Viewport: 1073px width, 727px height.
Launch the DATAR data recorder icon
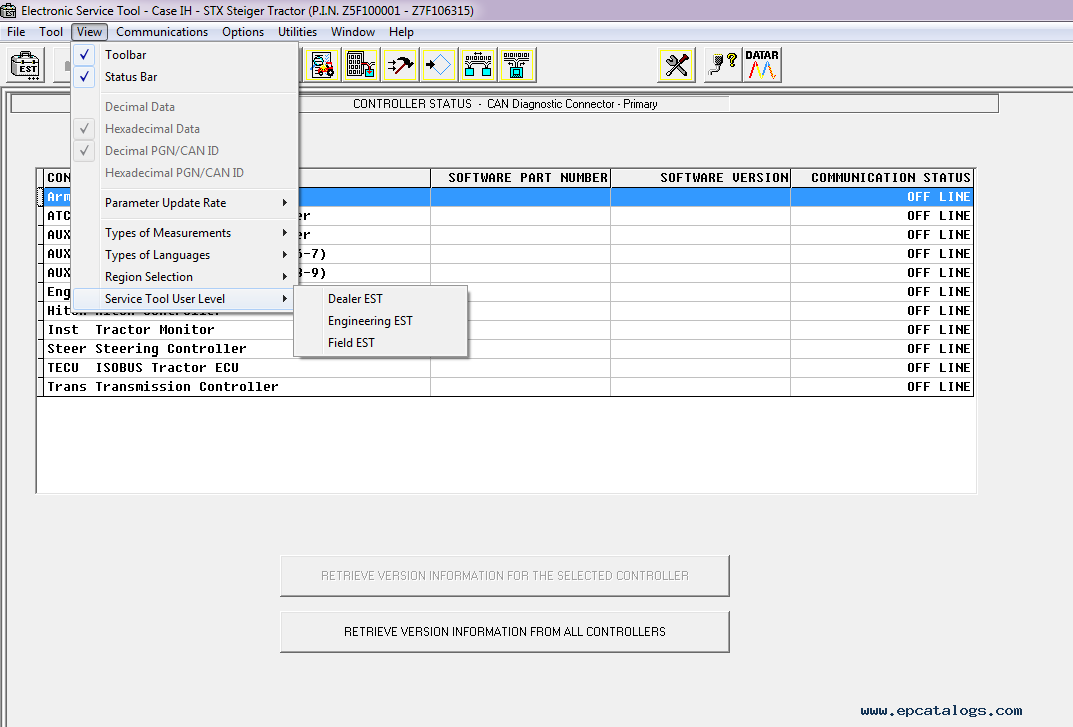pos(762,64)
